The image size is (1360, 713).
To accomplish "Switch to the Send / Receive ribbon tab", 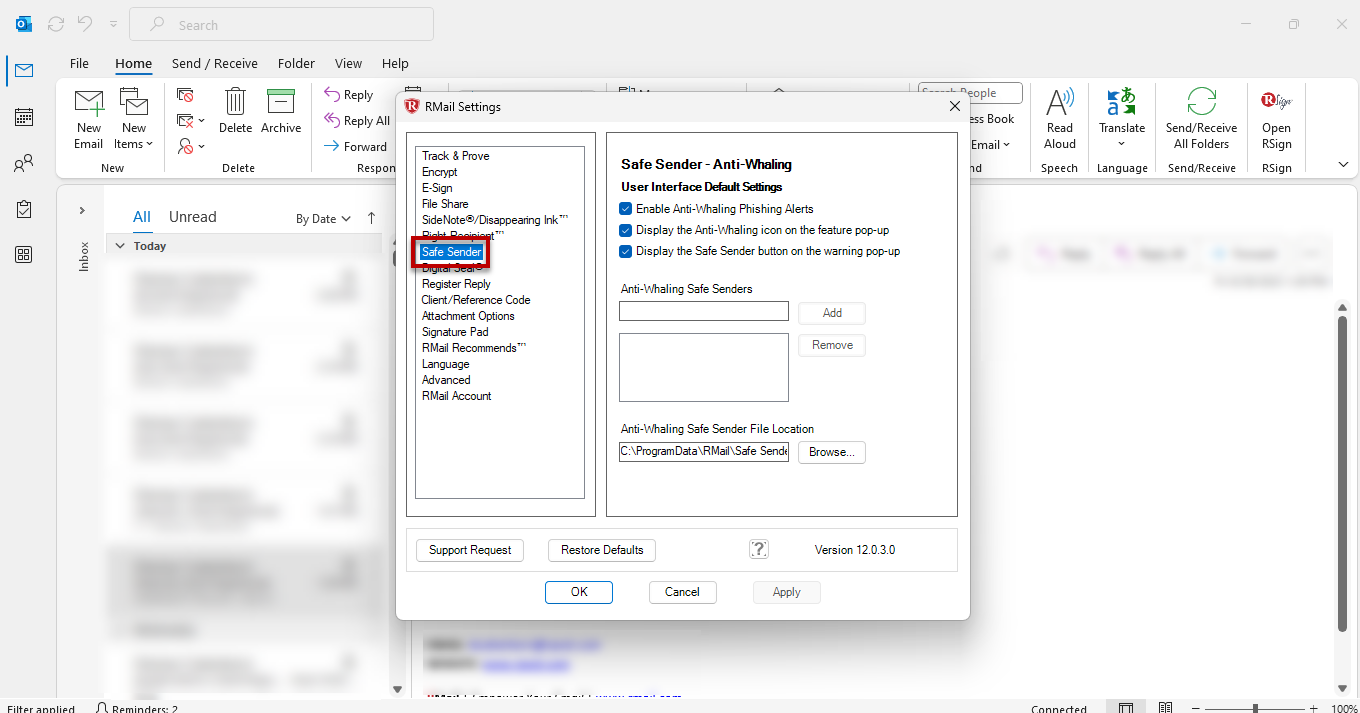I will (x=215, y=63).
